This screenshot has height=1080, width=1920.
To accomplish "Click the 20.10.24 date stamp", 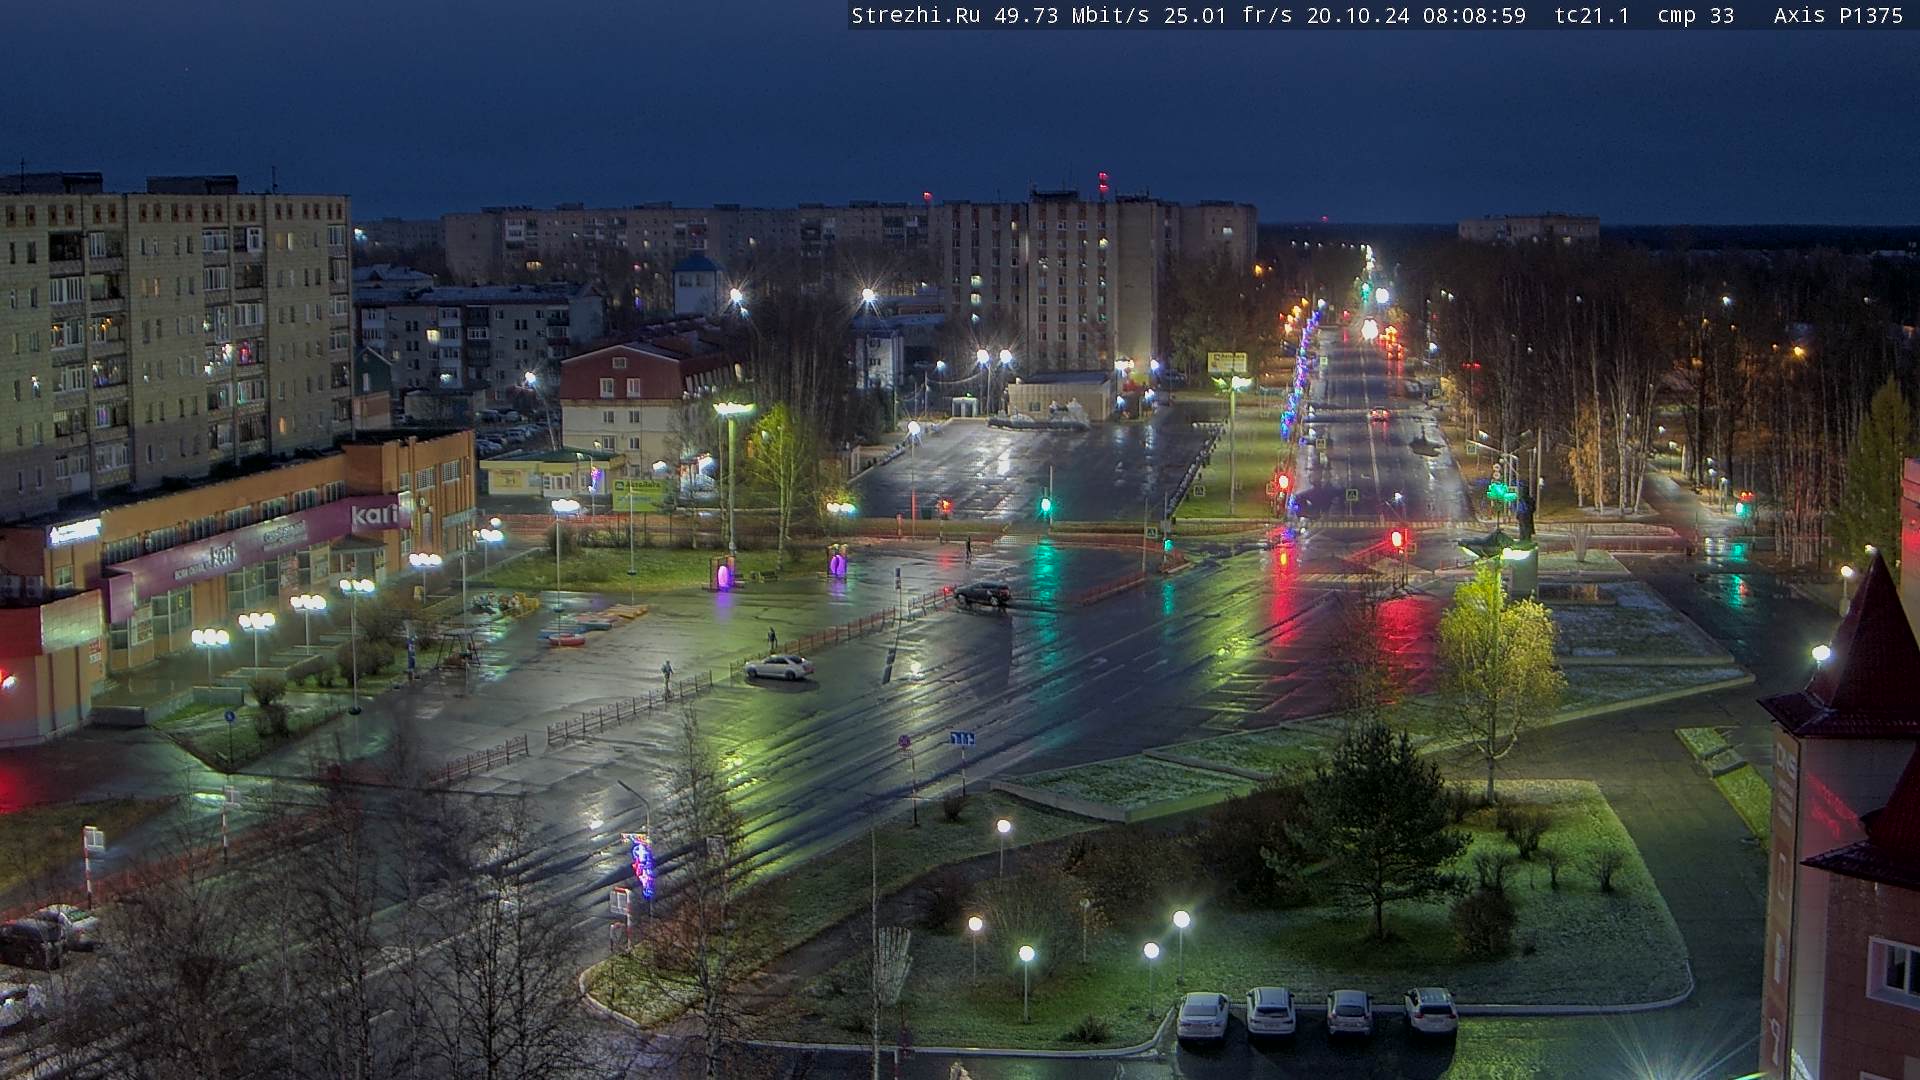I will point(1358,16).
